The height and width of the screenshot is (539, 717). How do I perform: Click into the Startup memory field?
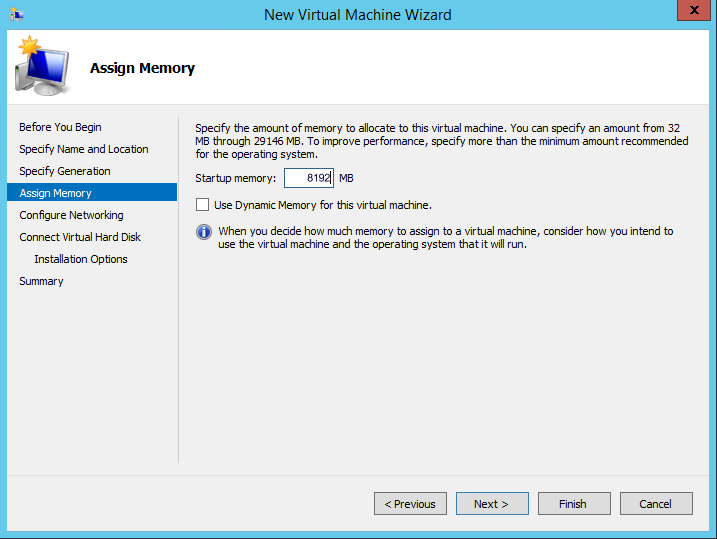(308, 178)
